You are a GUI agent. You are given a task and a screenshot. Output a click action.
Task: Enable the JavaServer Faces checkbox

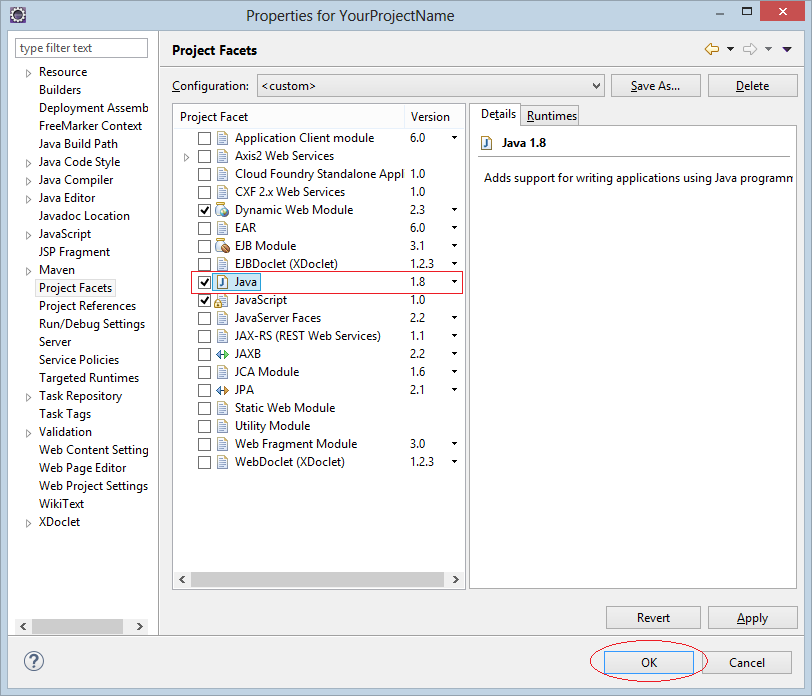coord(205,318)
